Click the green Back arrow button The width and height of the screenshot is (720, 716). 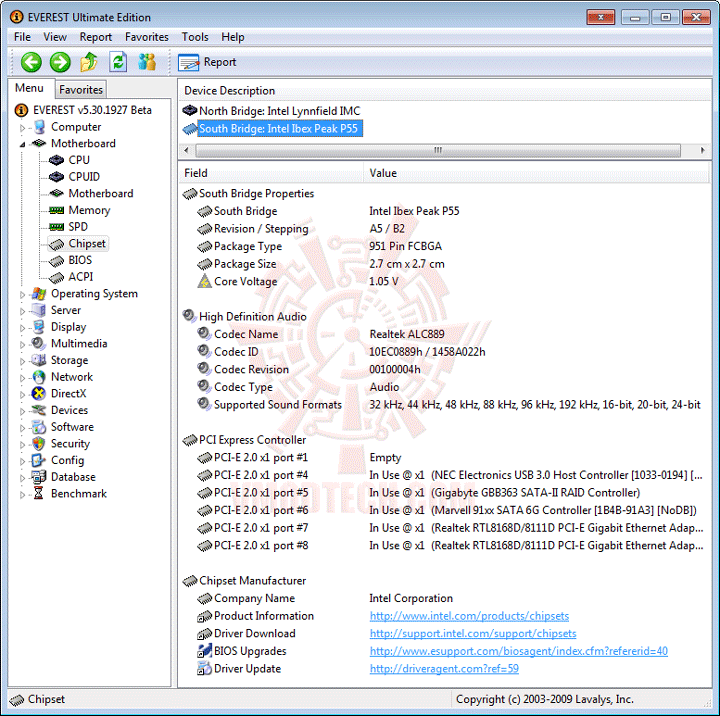click(x=31, y=62)
